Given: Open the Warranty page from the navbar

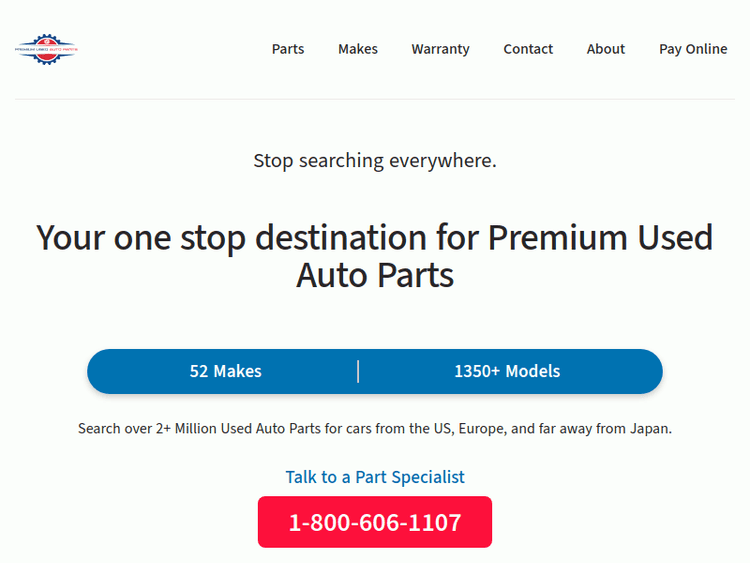Looking at the screenshot, I should click(x=440, y=49).
